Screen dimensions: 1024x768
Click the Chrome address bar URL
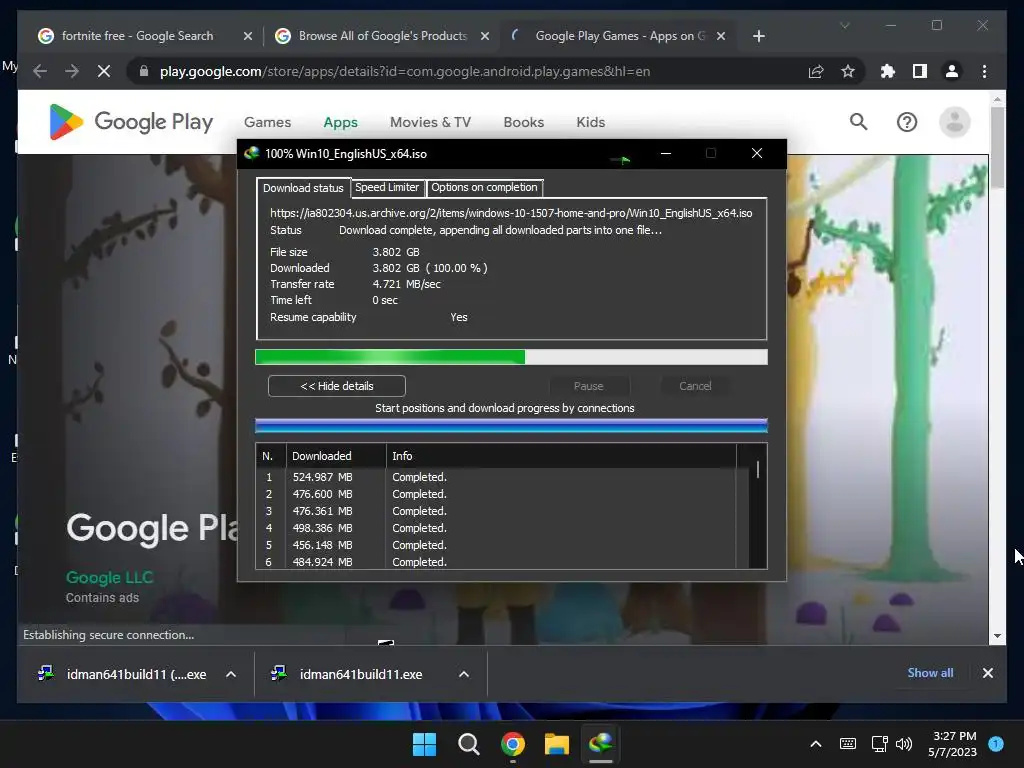click(x=405, y=71)
